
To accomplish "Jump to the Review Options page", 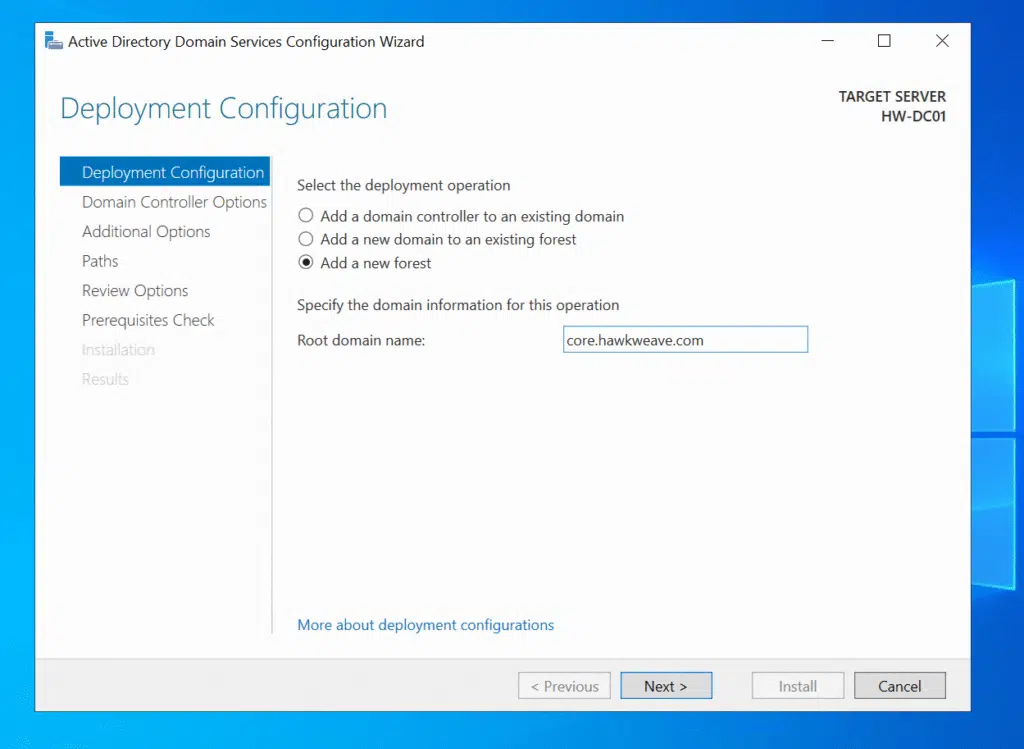I will coord(135,291).
